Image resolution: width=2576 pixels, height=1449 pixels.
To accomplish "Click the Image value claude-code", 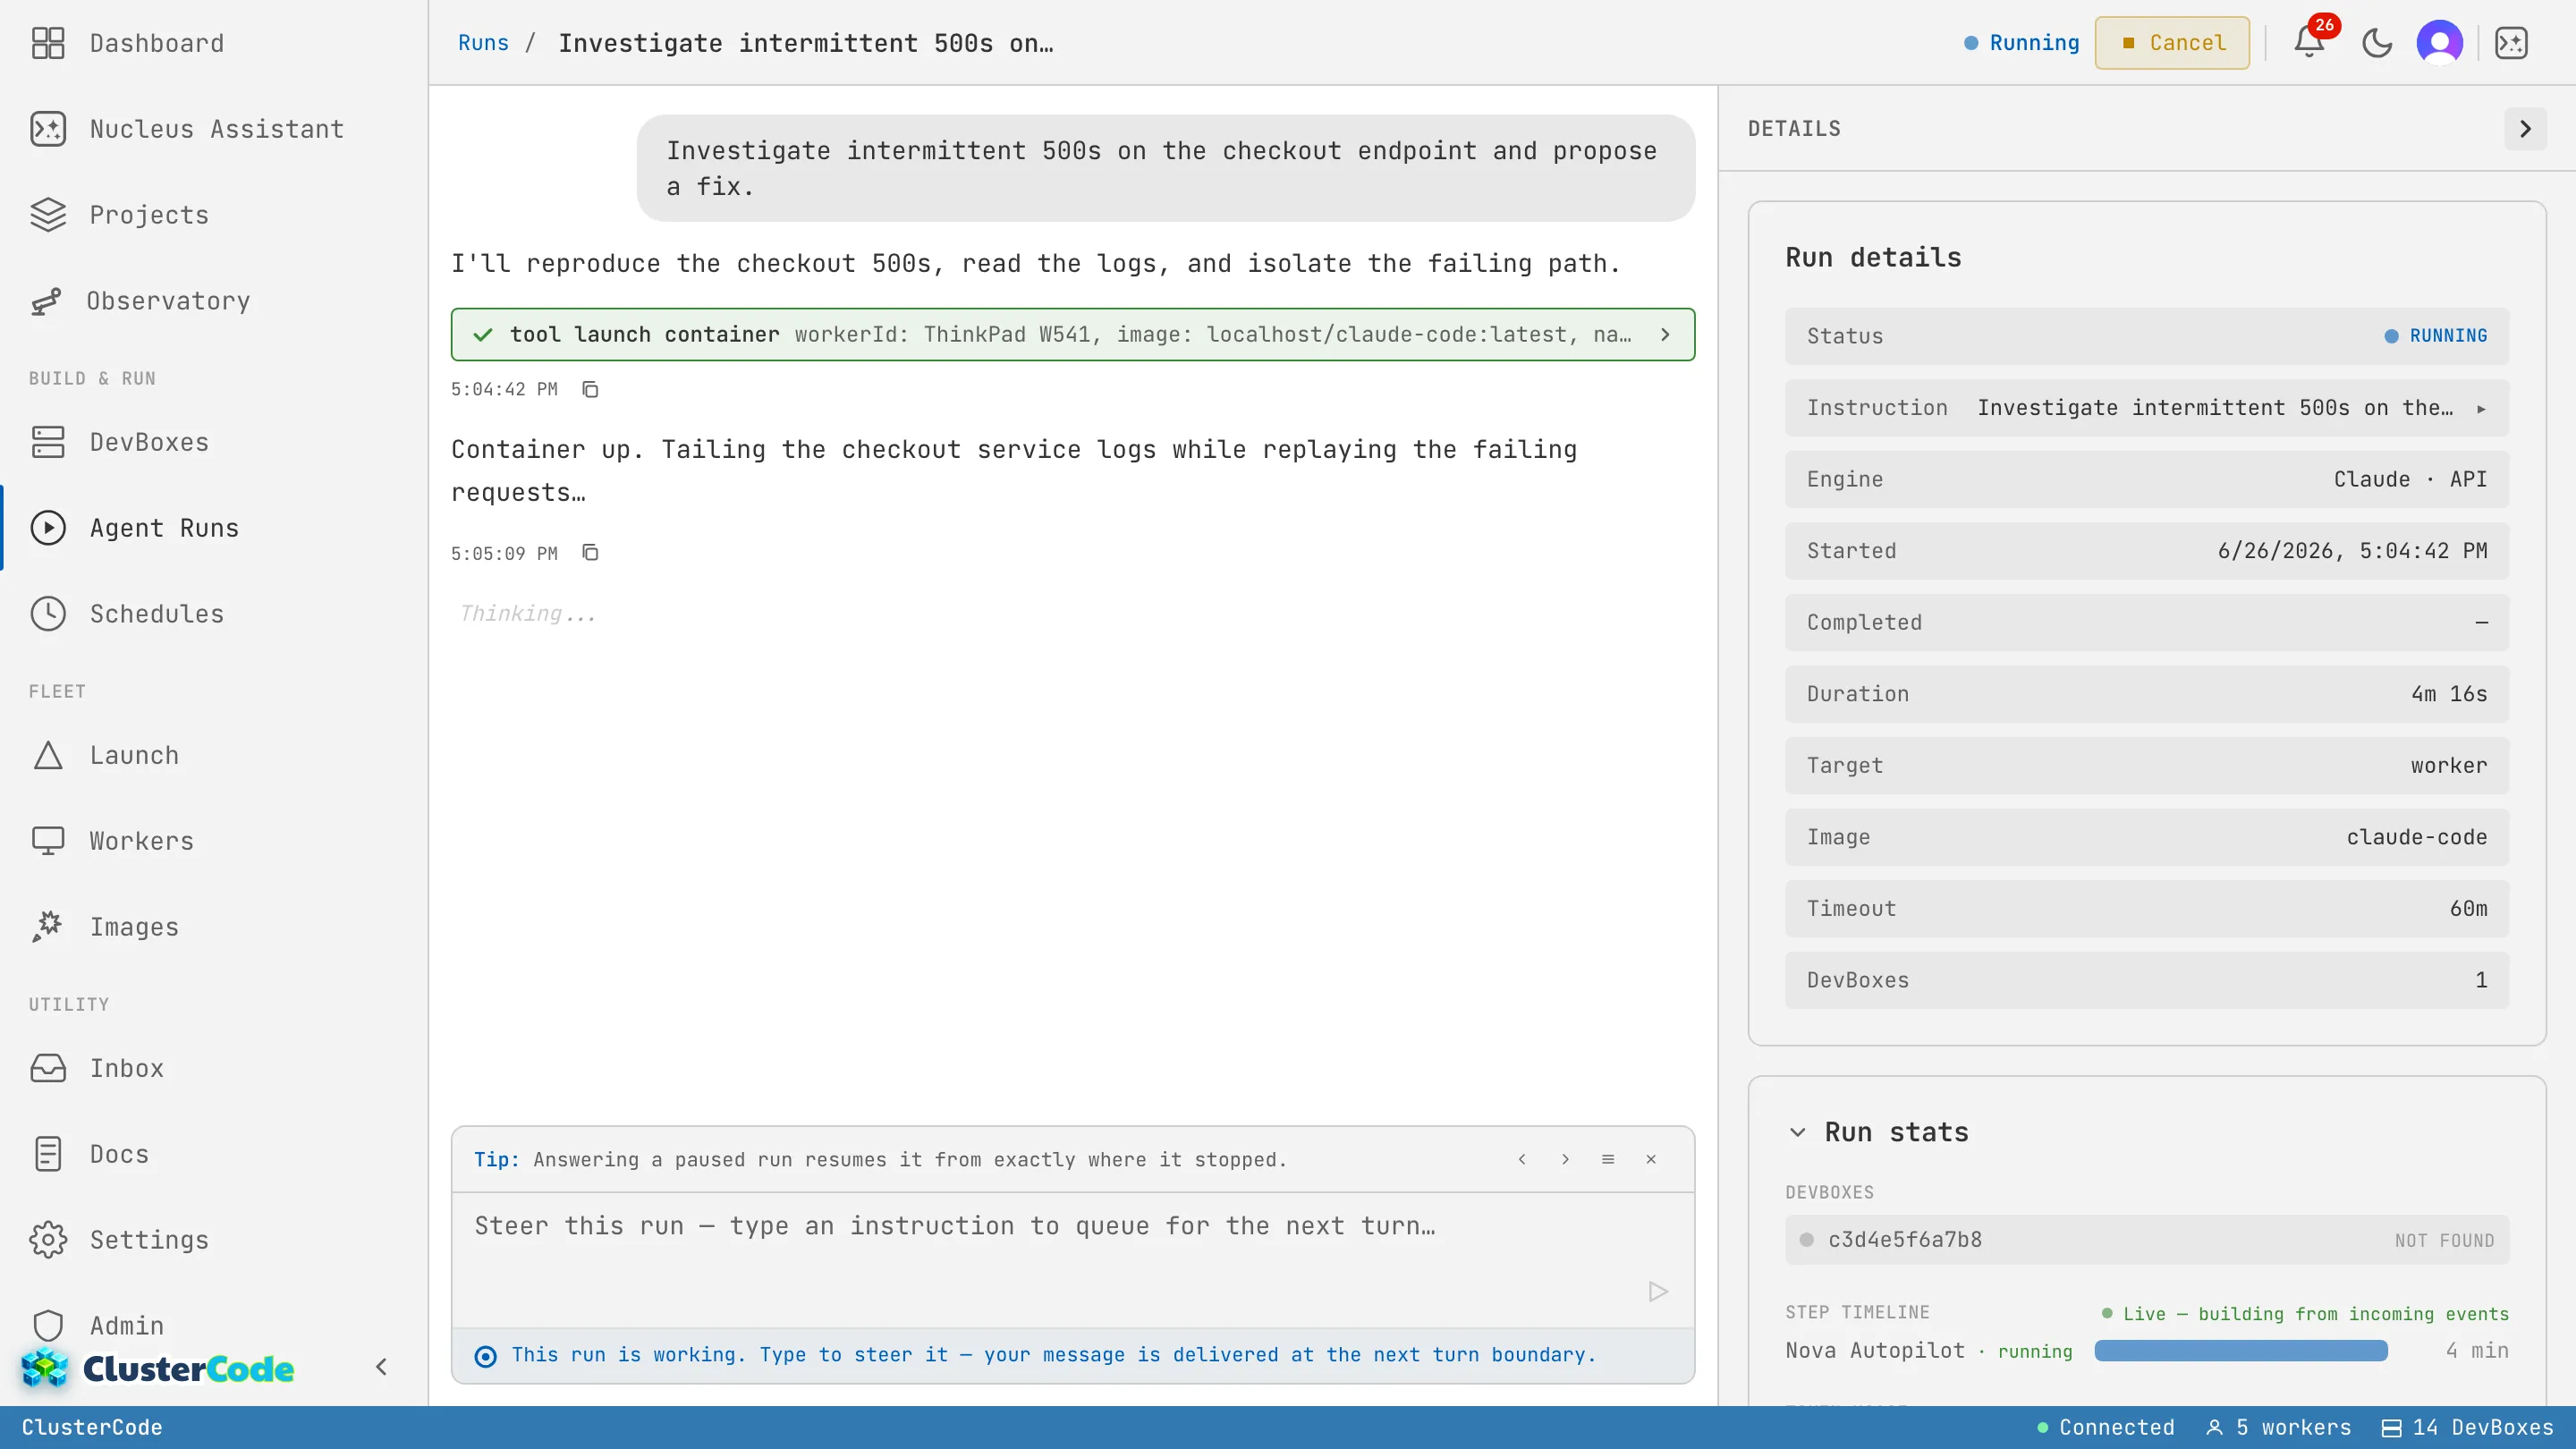I will point(2417,837).
